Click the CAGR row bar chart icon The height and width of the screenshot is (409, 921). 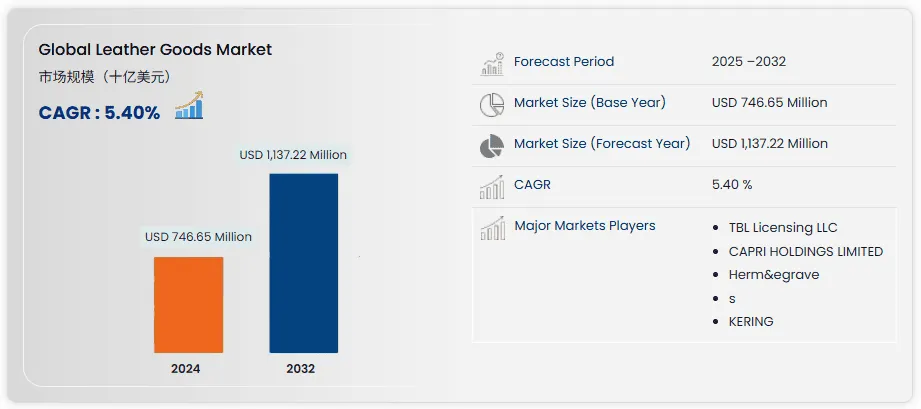click(491, 187)
